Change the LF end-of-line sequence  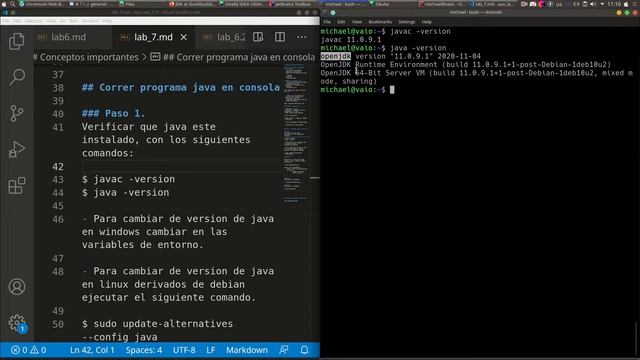(x=211, y=350)
